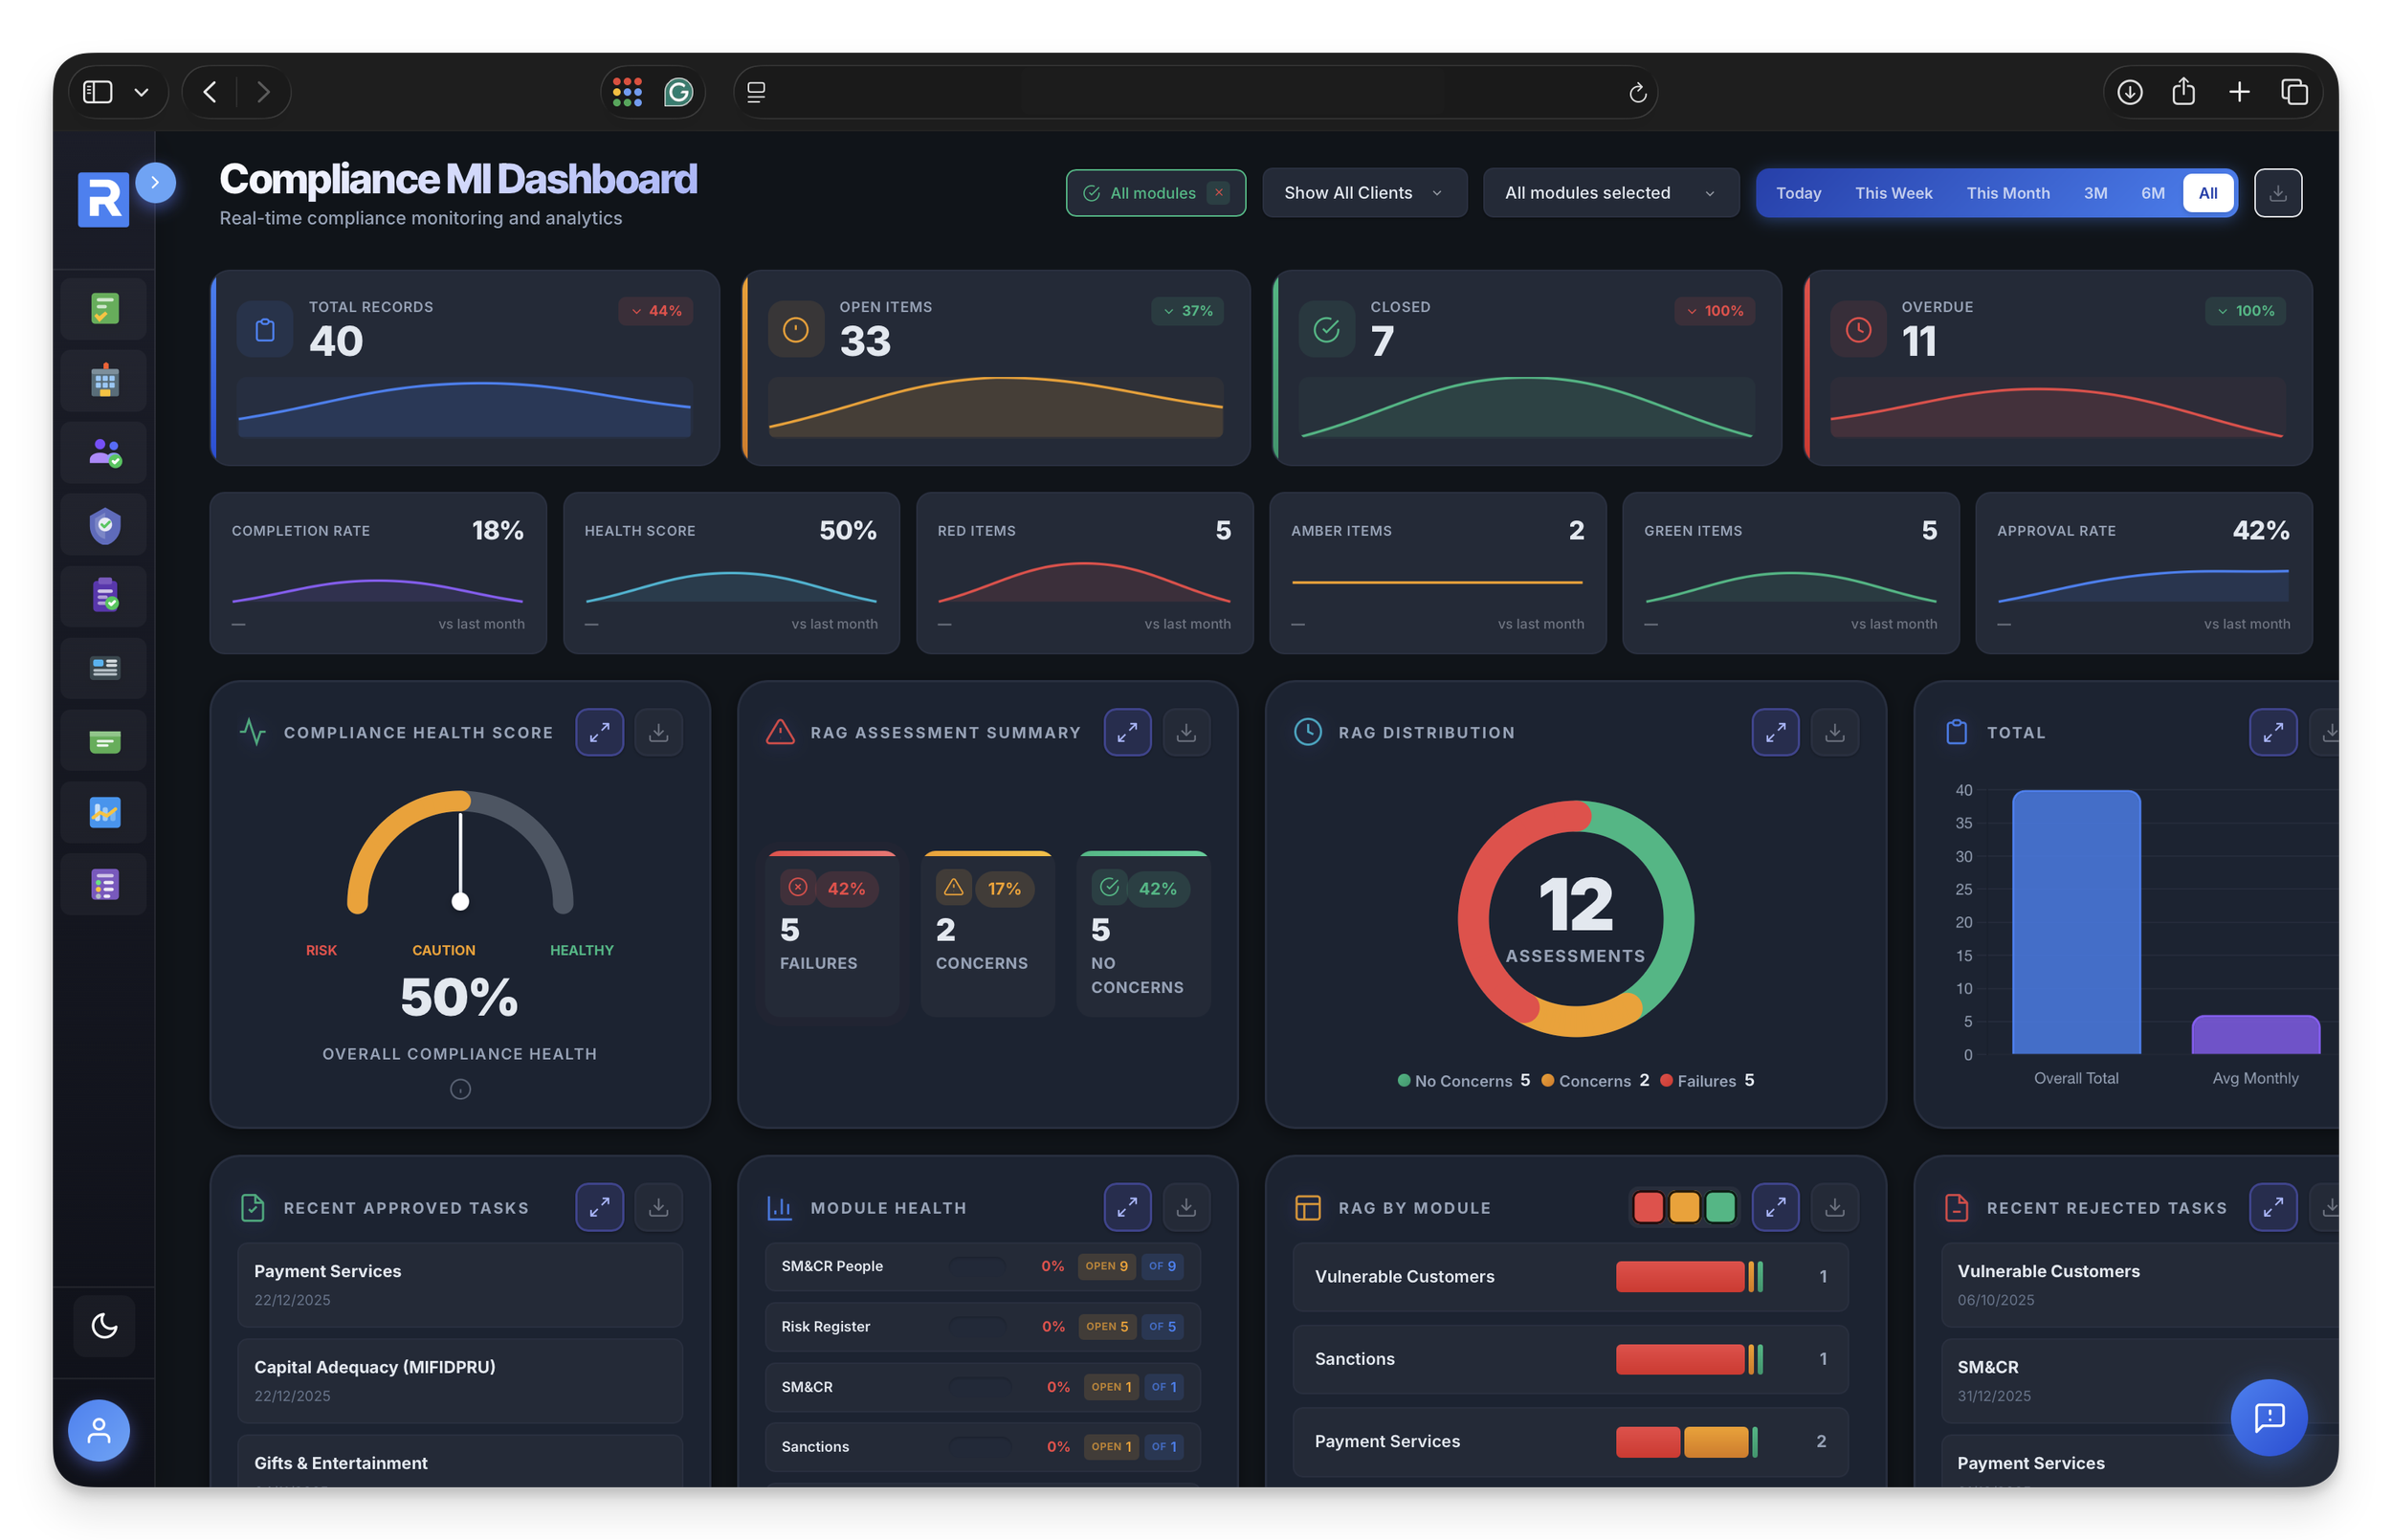This screenshot has width=2392, height=1540.
Task: Select the green swatch in RAG by Module header
Action: 1721,1207
